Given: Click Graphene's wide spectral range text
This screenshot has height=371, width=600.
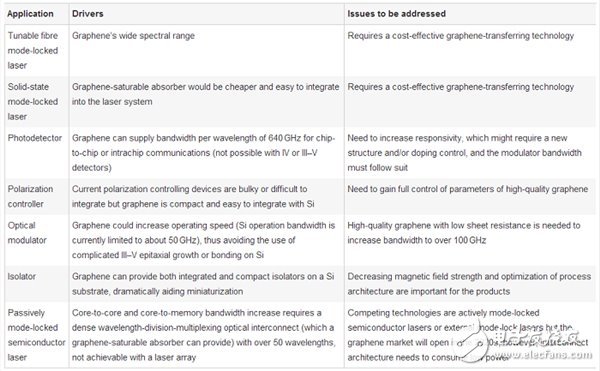Looking at the screenshot, I should point(133,36).
